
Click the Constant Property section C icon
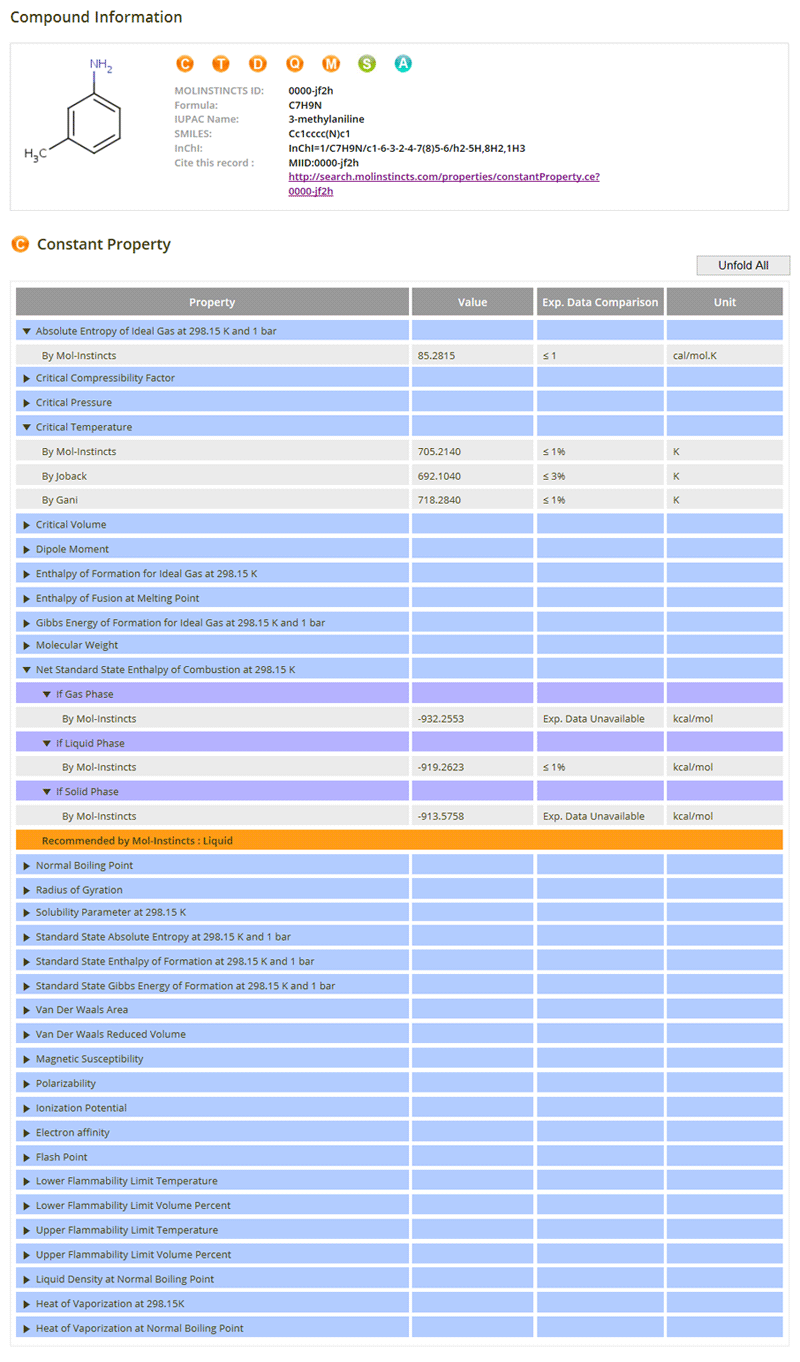[x=20, y=244]
